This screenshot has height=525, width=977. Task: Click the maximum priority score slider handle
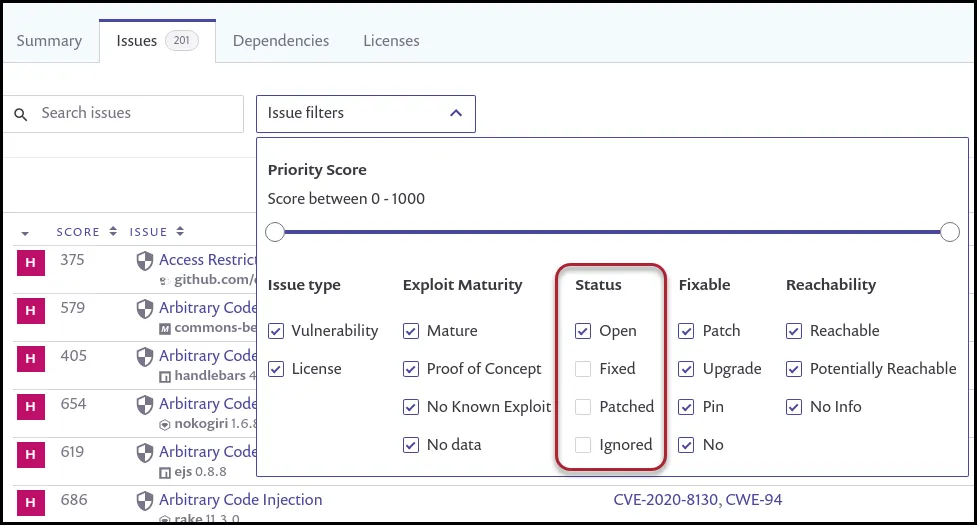point(950,232)
